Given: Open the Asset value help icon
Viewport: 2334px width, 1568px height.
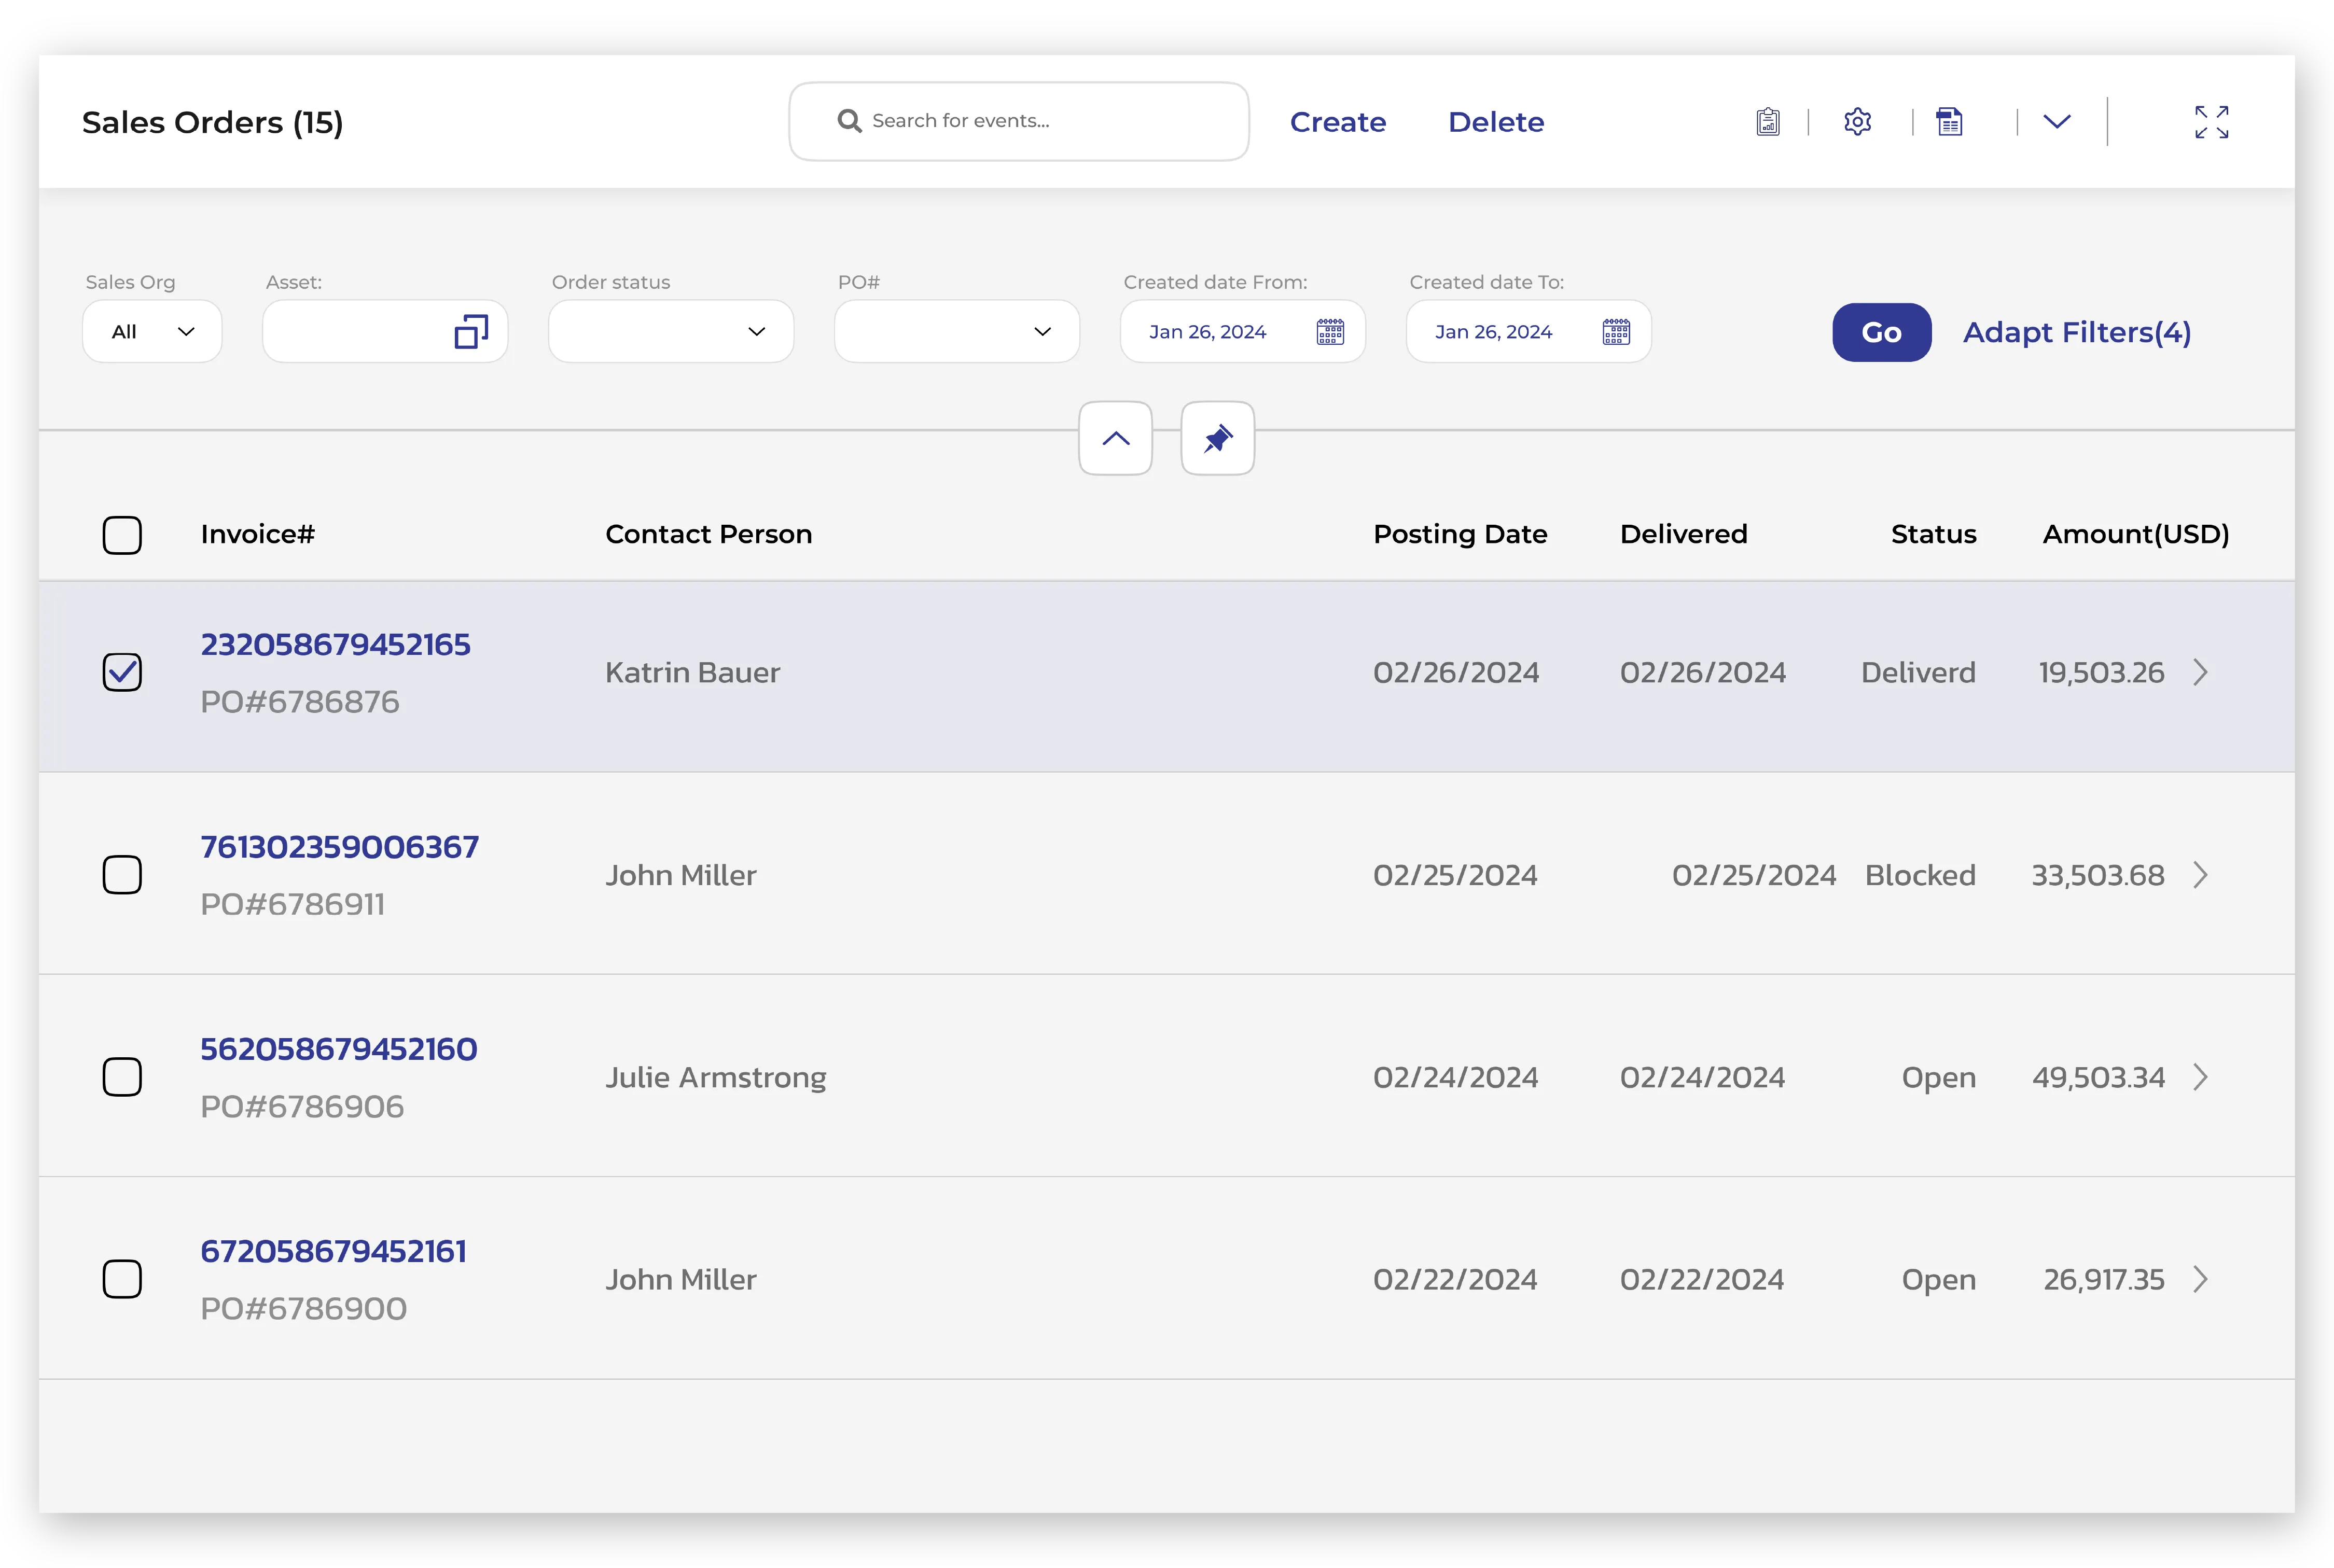Looking at the screenshot, I should pyautogui.click(x=471, y=332).
